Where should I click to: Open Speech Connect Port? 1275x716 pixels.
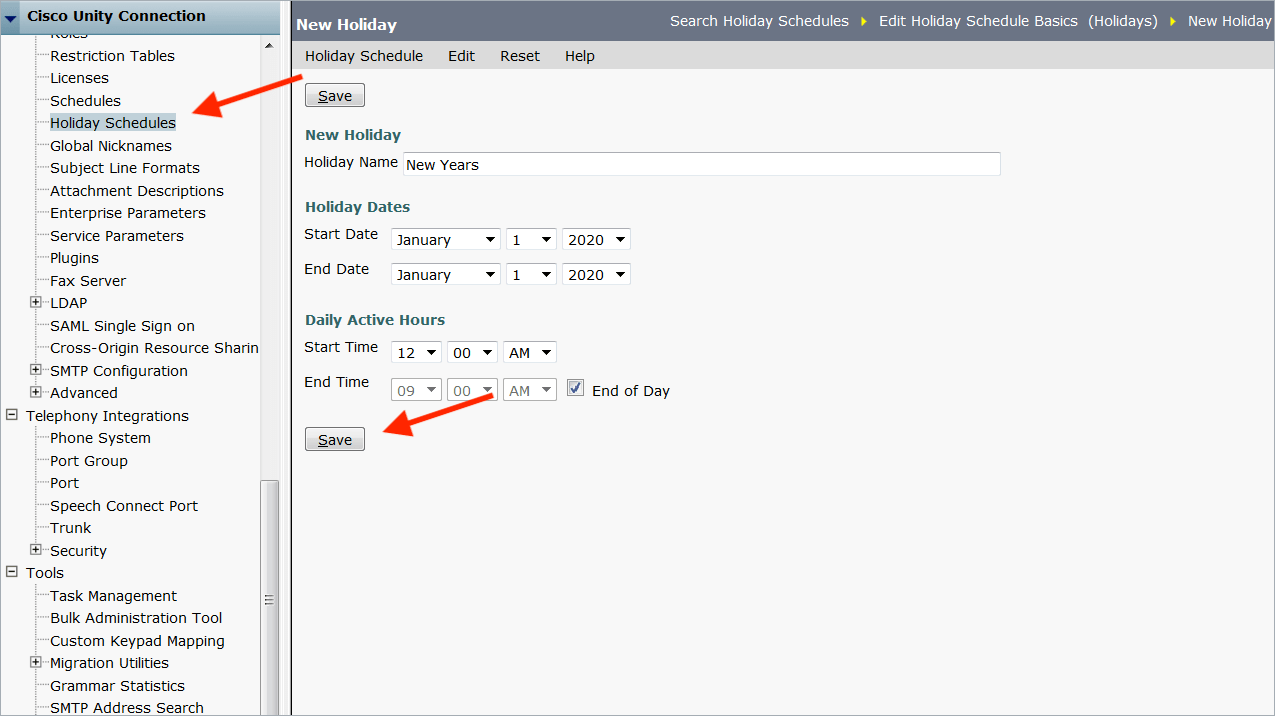point(124,506)
